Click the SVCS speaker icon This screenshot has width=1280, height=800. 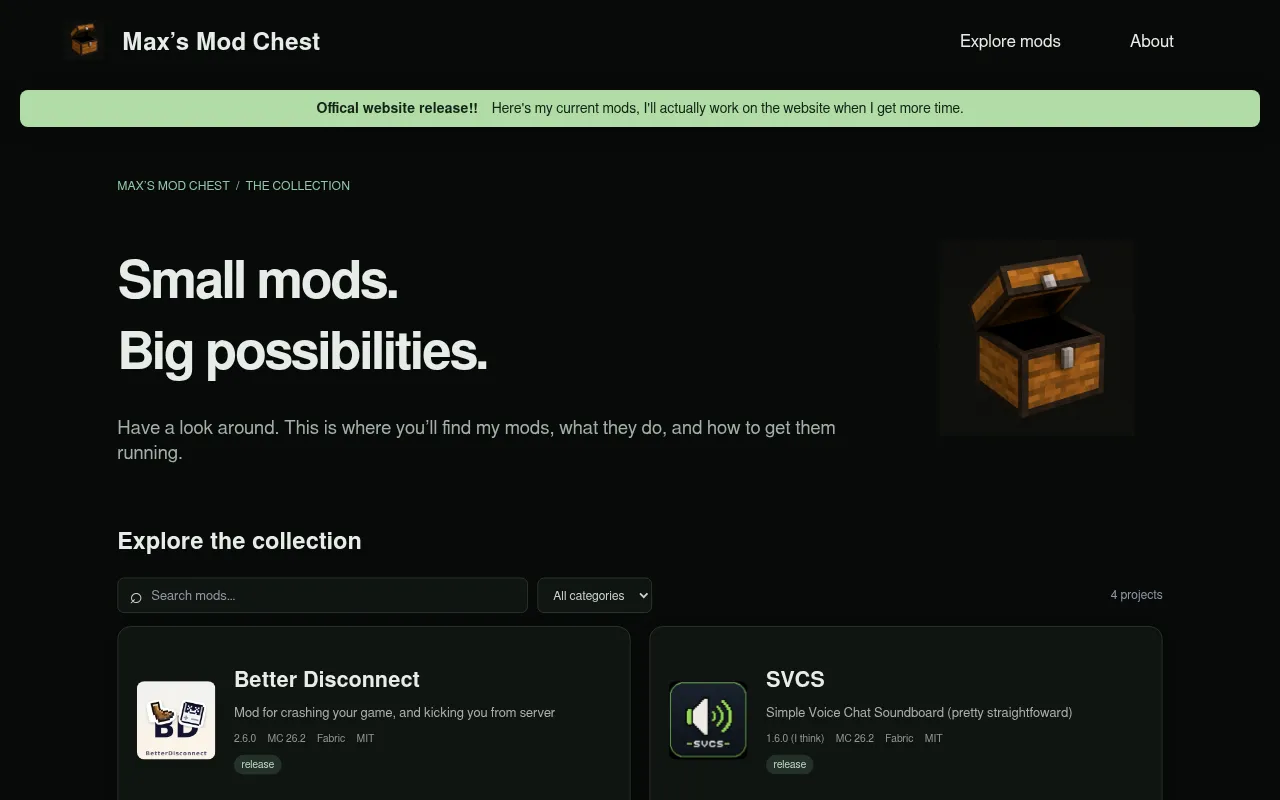708,720
